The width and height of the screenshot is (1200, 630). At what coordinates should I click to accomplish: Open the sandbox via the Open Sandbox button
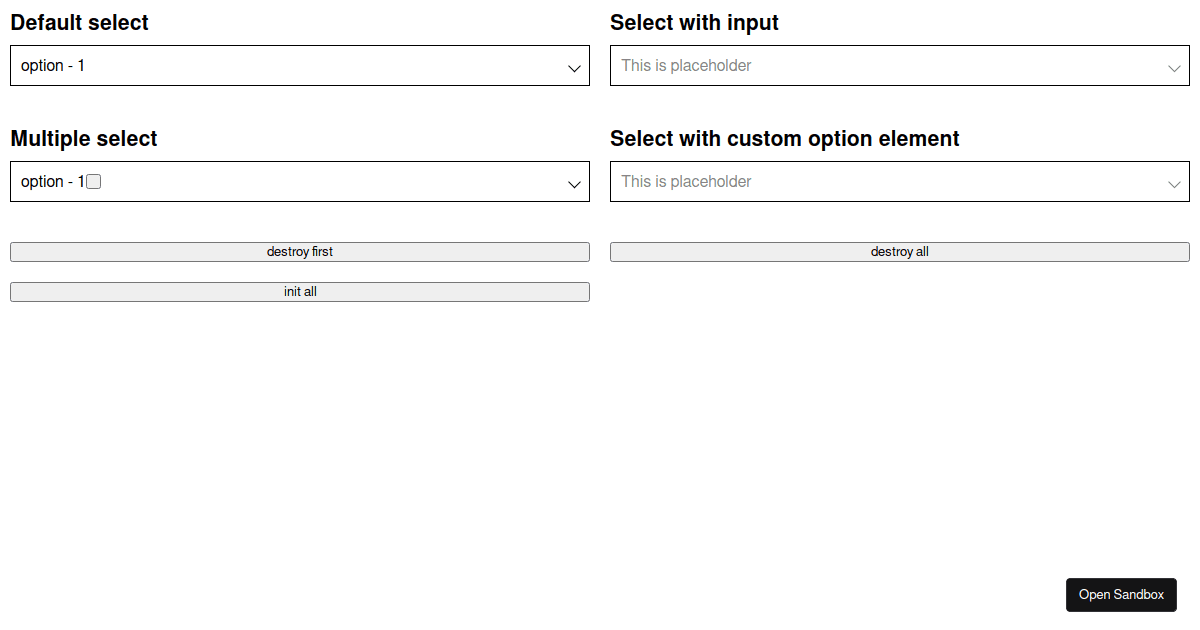pos(1121,595)
